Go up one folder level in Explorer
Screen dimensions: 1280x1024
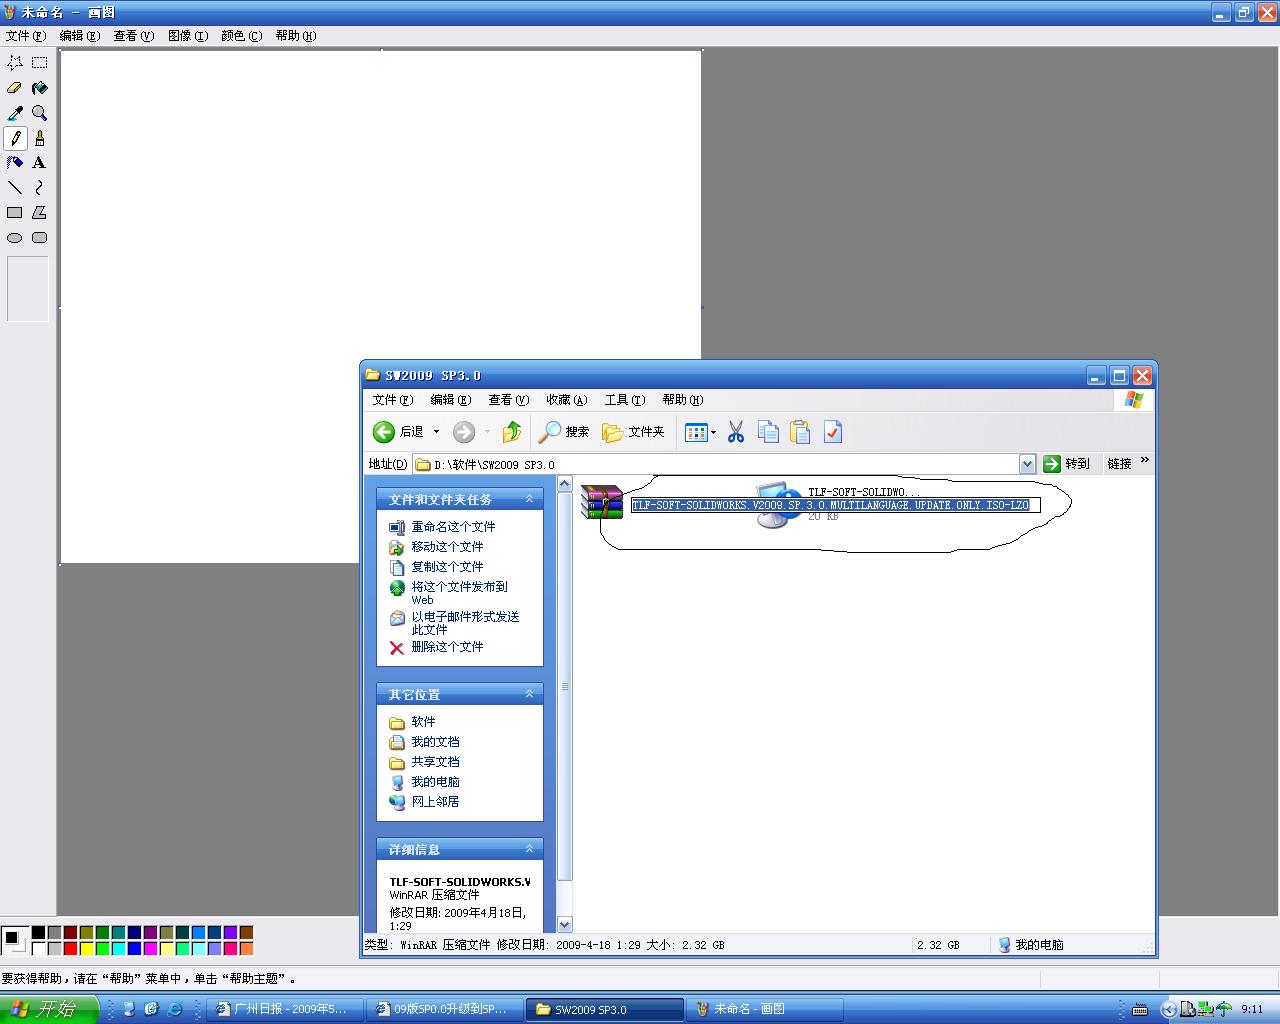tap(512, 432)
